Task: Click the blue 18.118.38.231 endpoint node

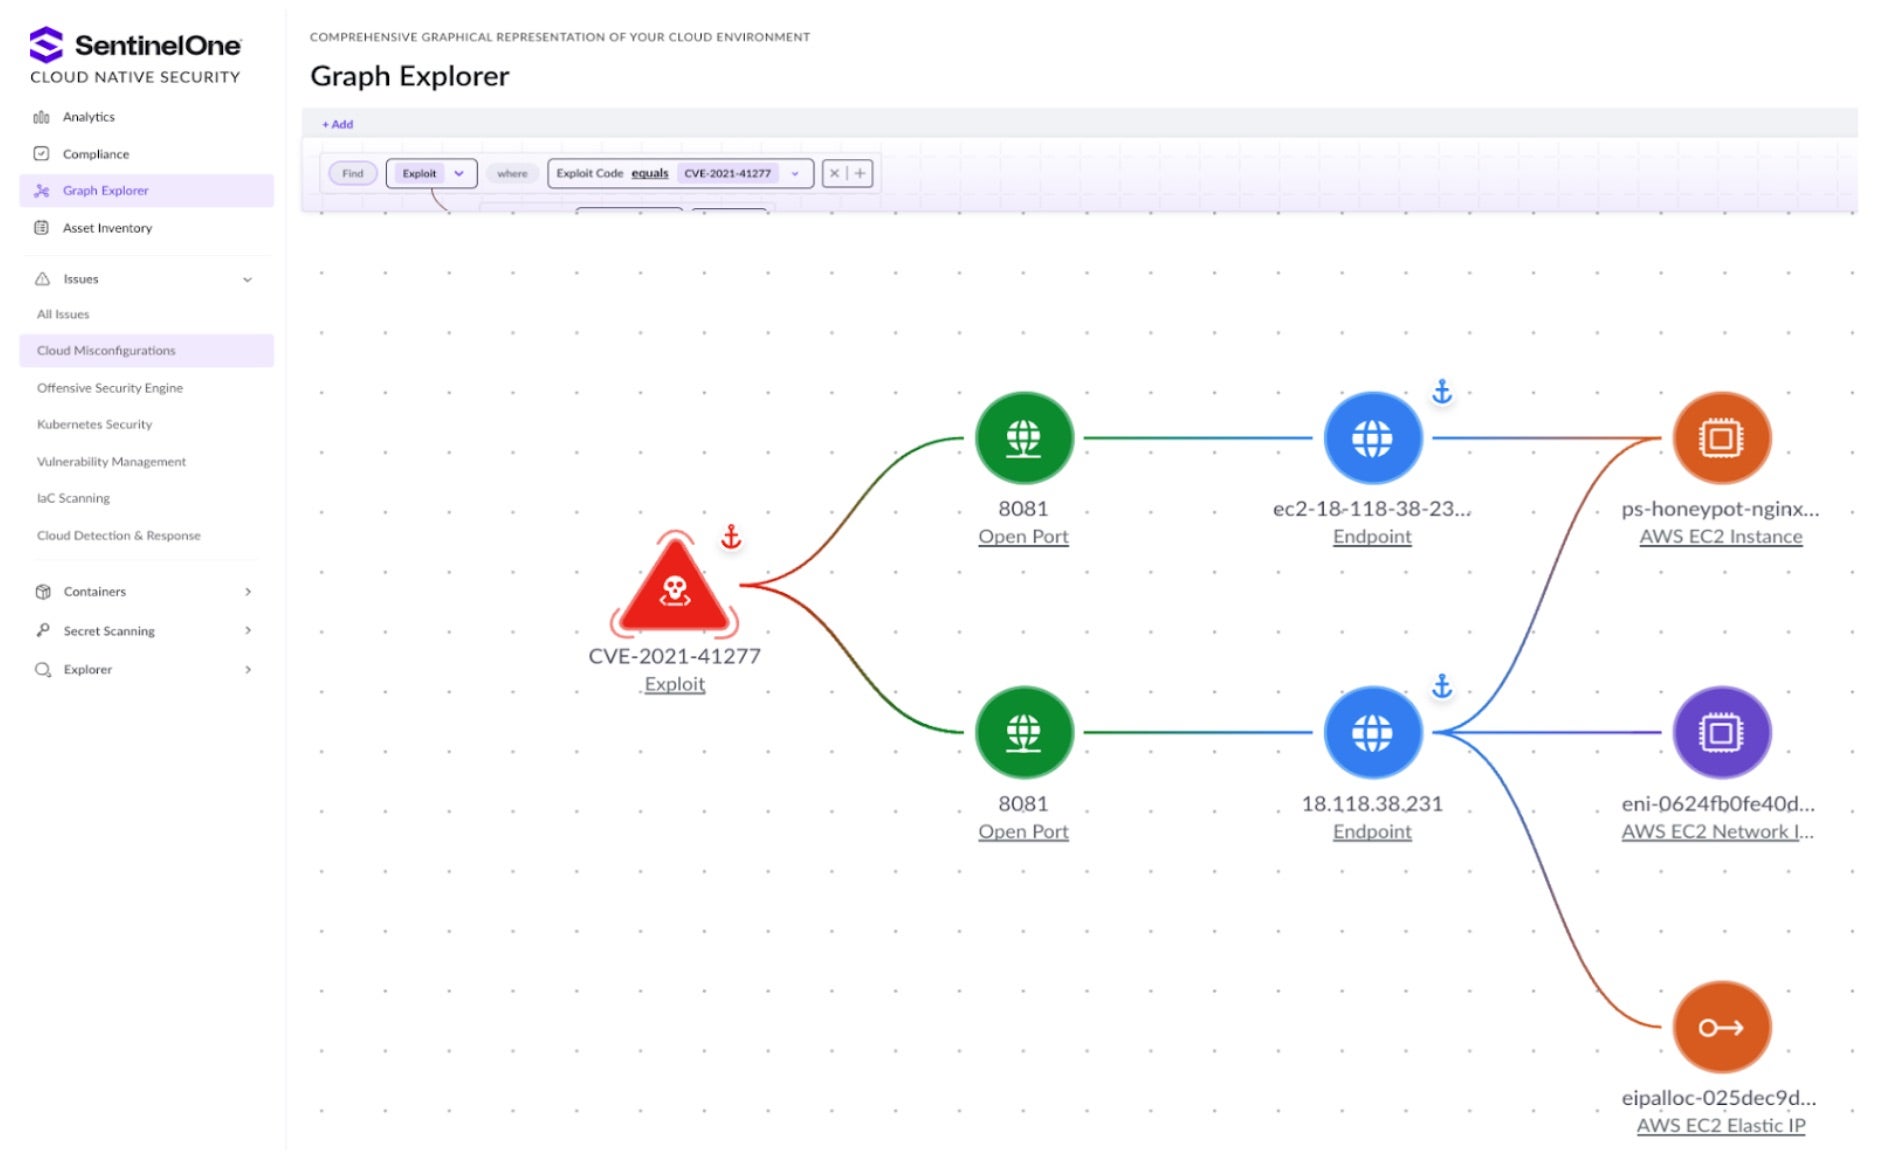Action: click(1371, 733)
